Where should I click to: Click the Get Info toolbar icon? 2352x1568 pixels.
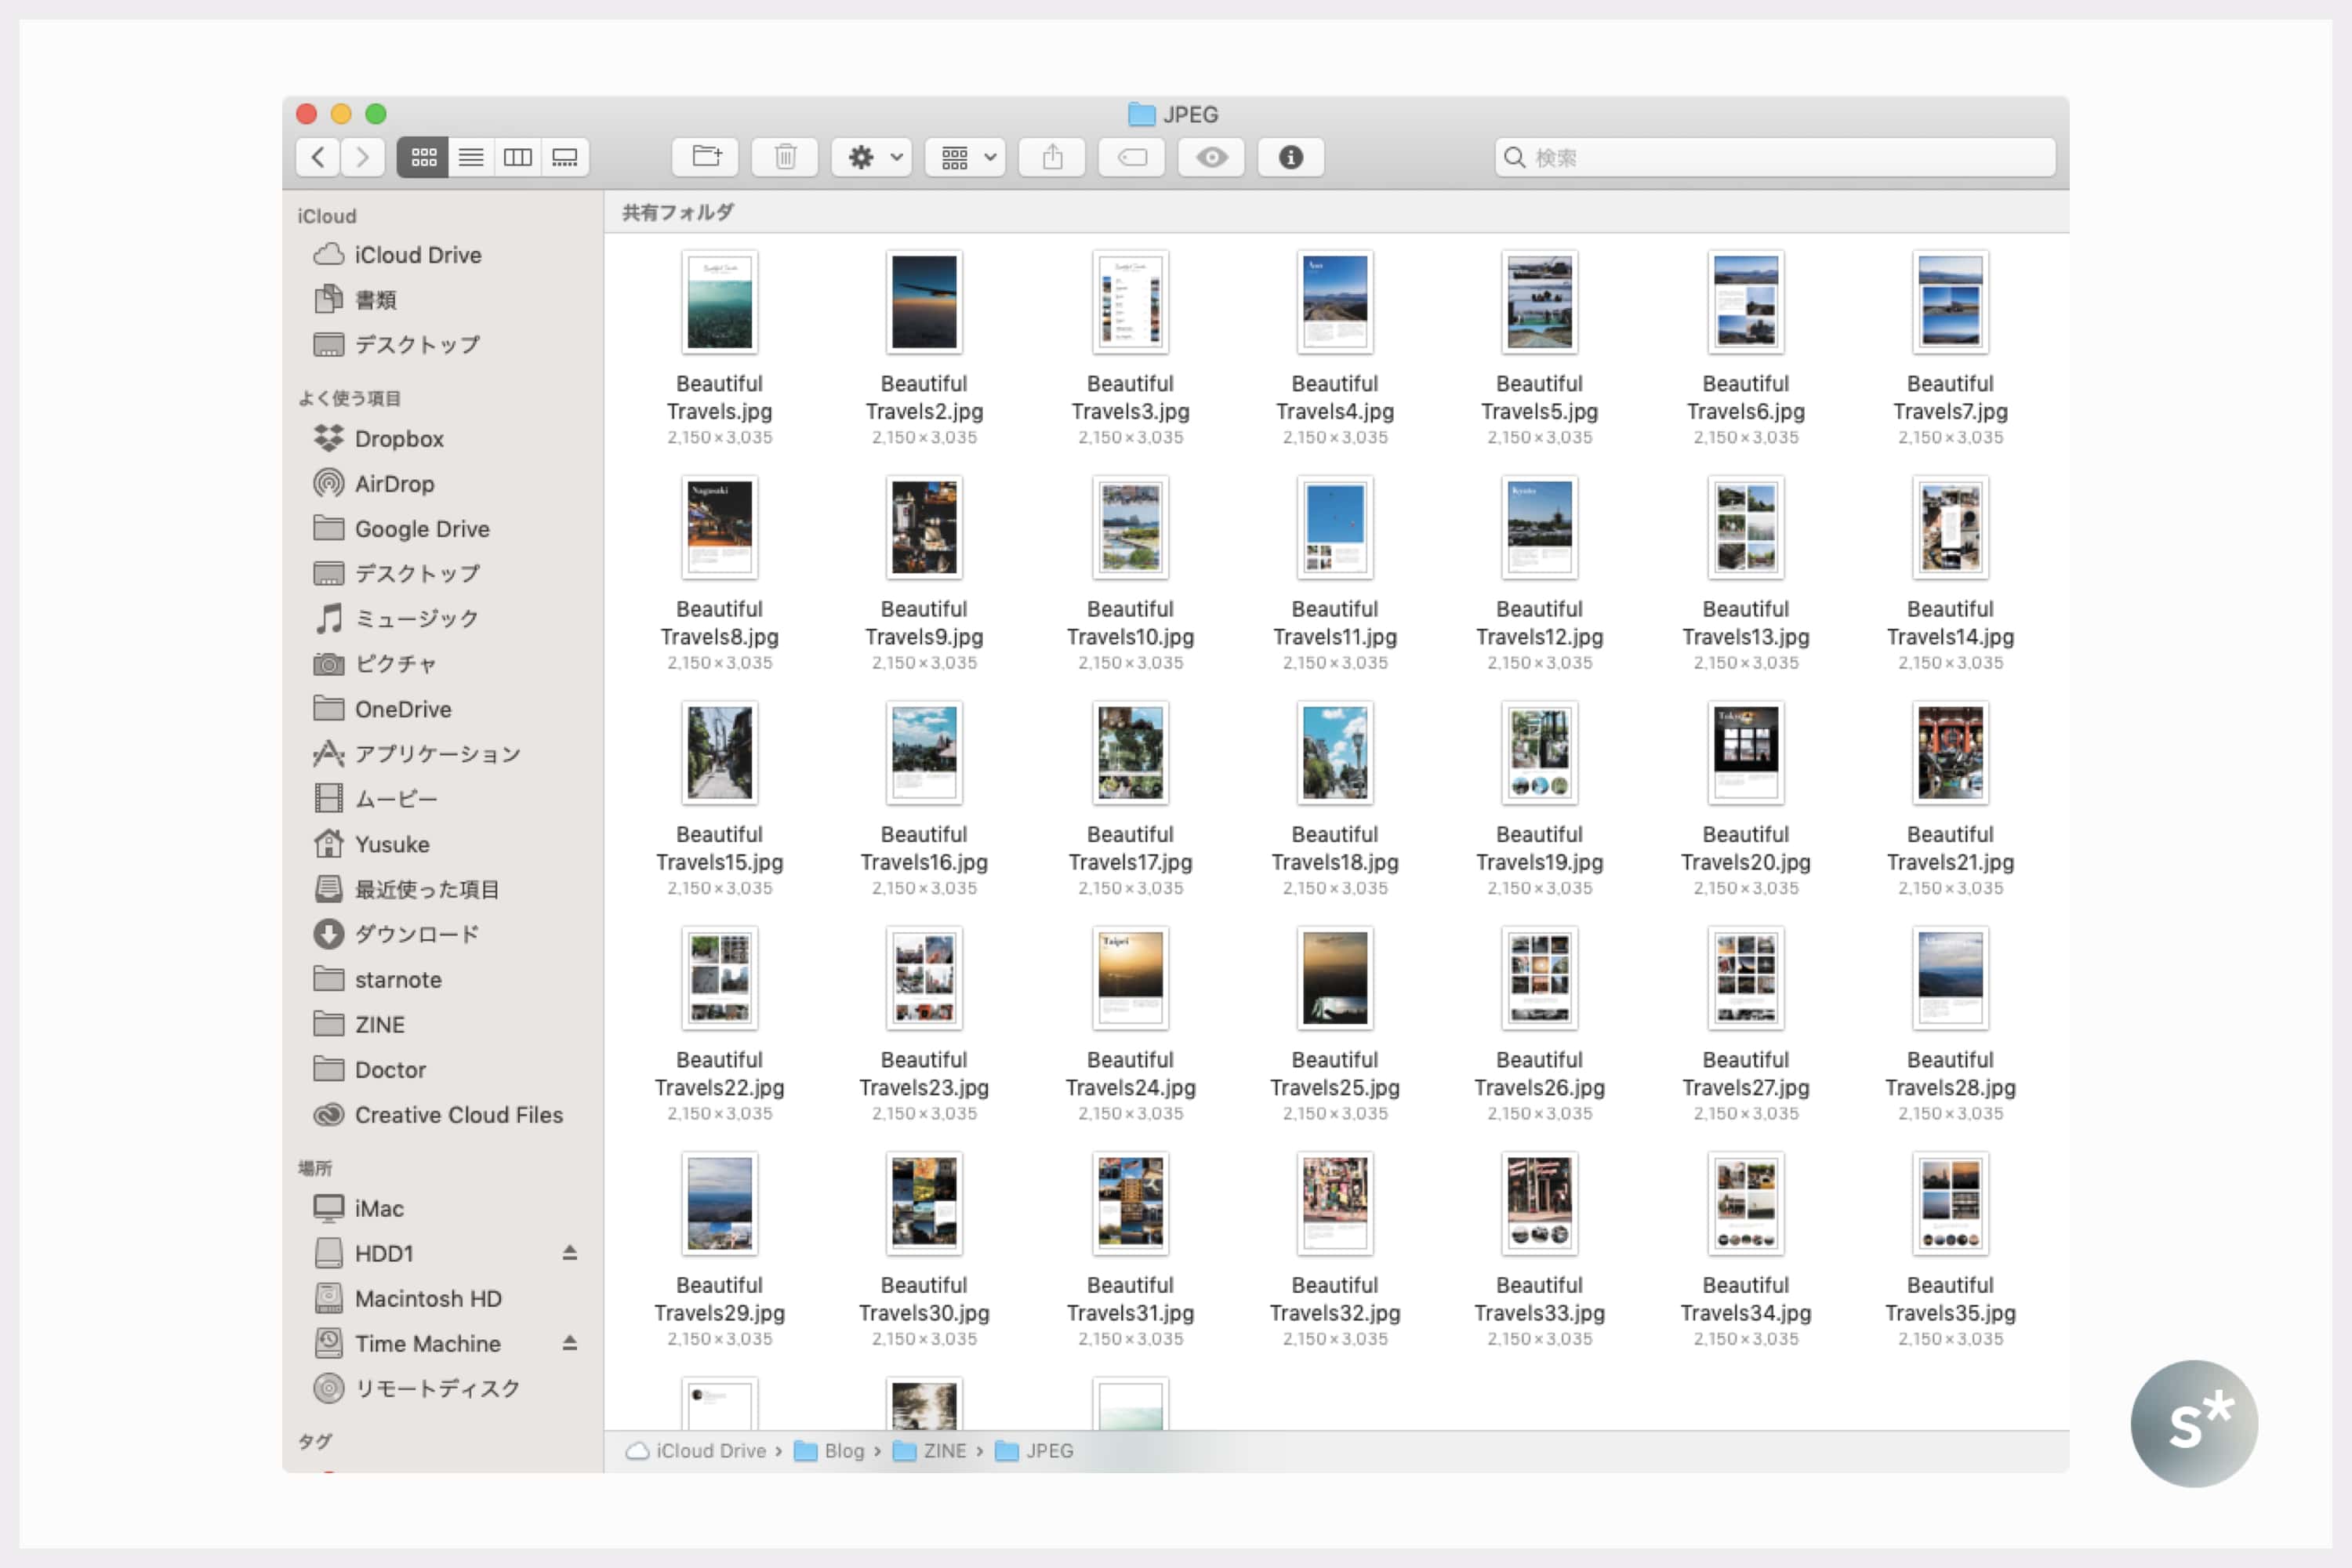pos(1290,157)
